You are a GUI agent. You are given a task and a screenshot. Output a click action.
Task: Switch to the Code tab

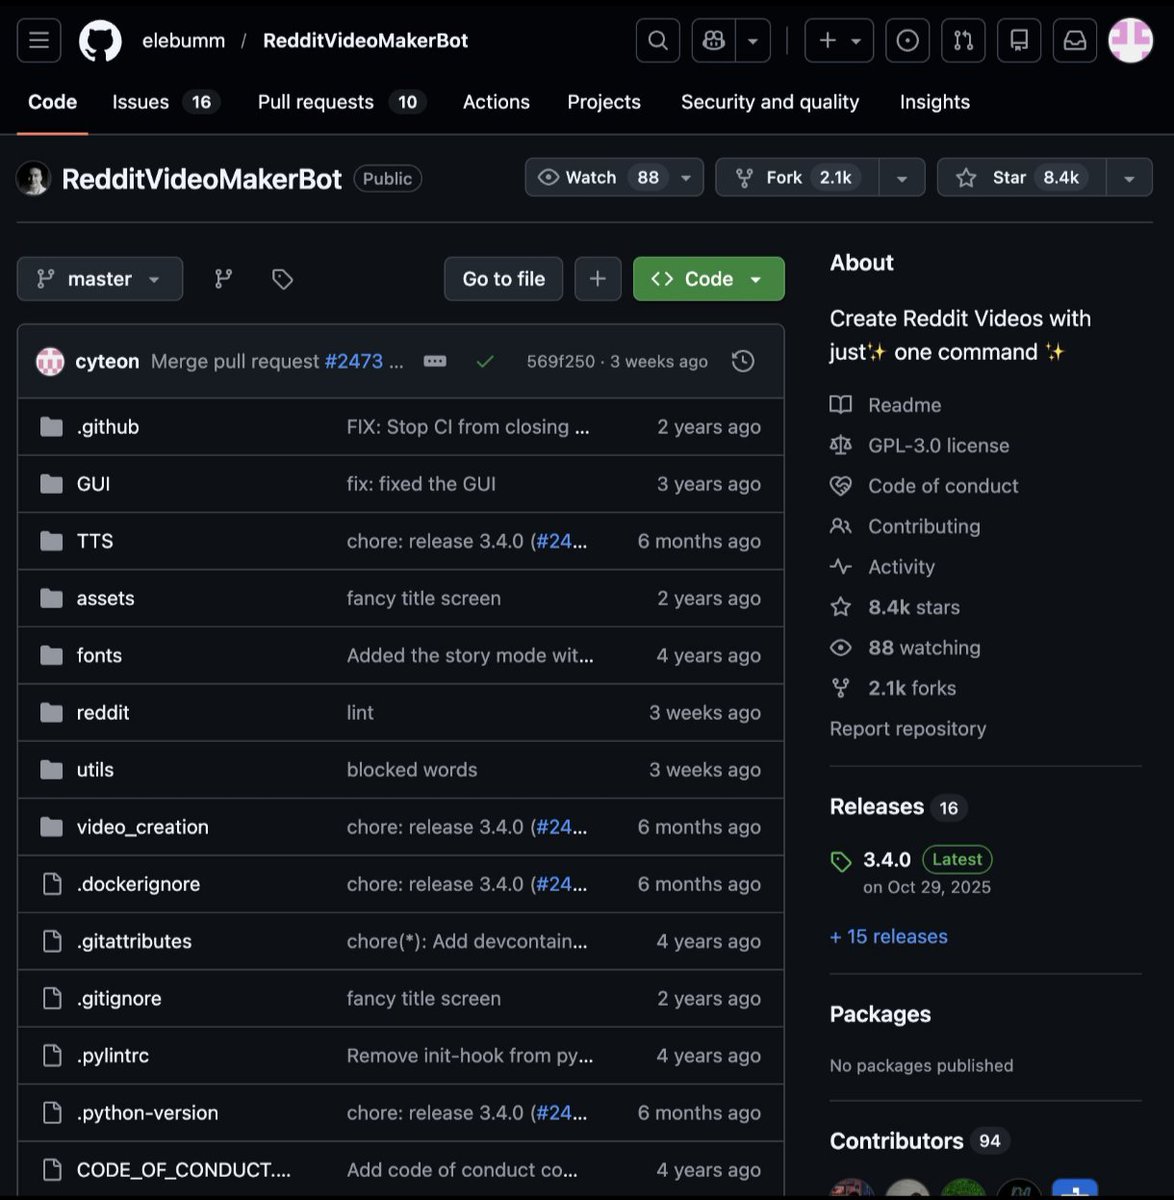point(52,102)
